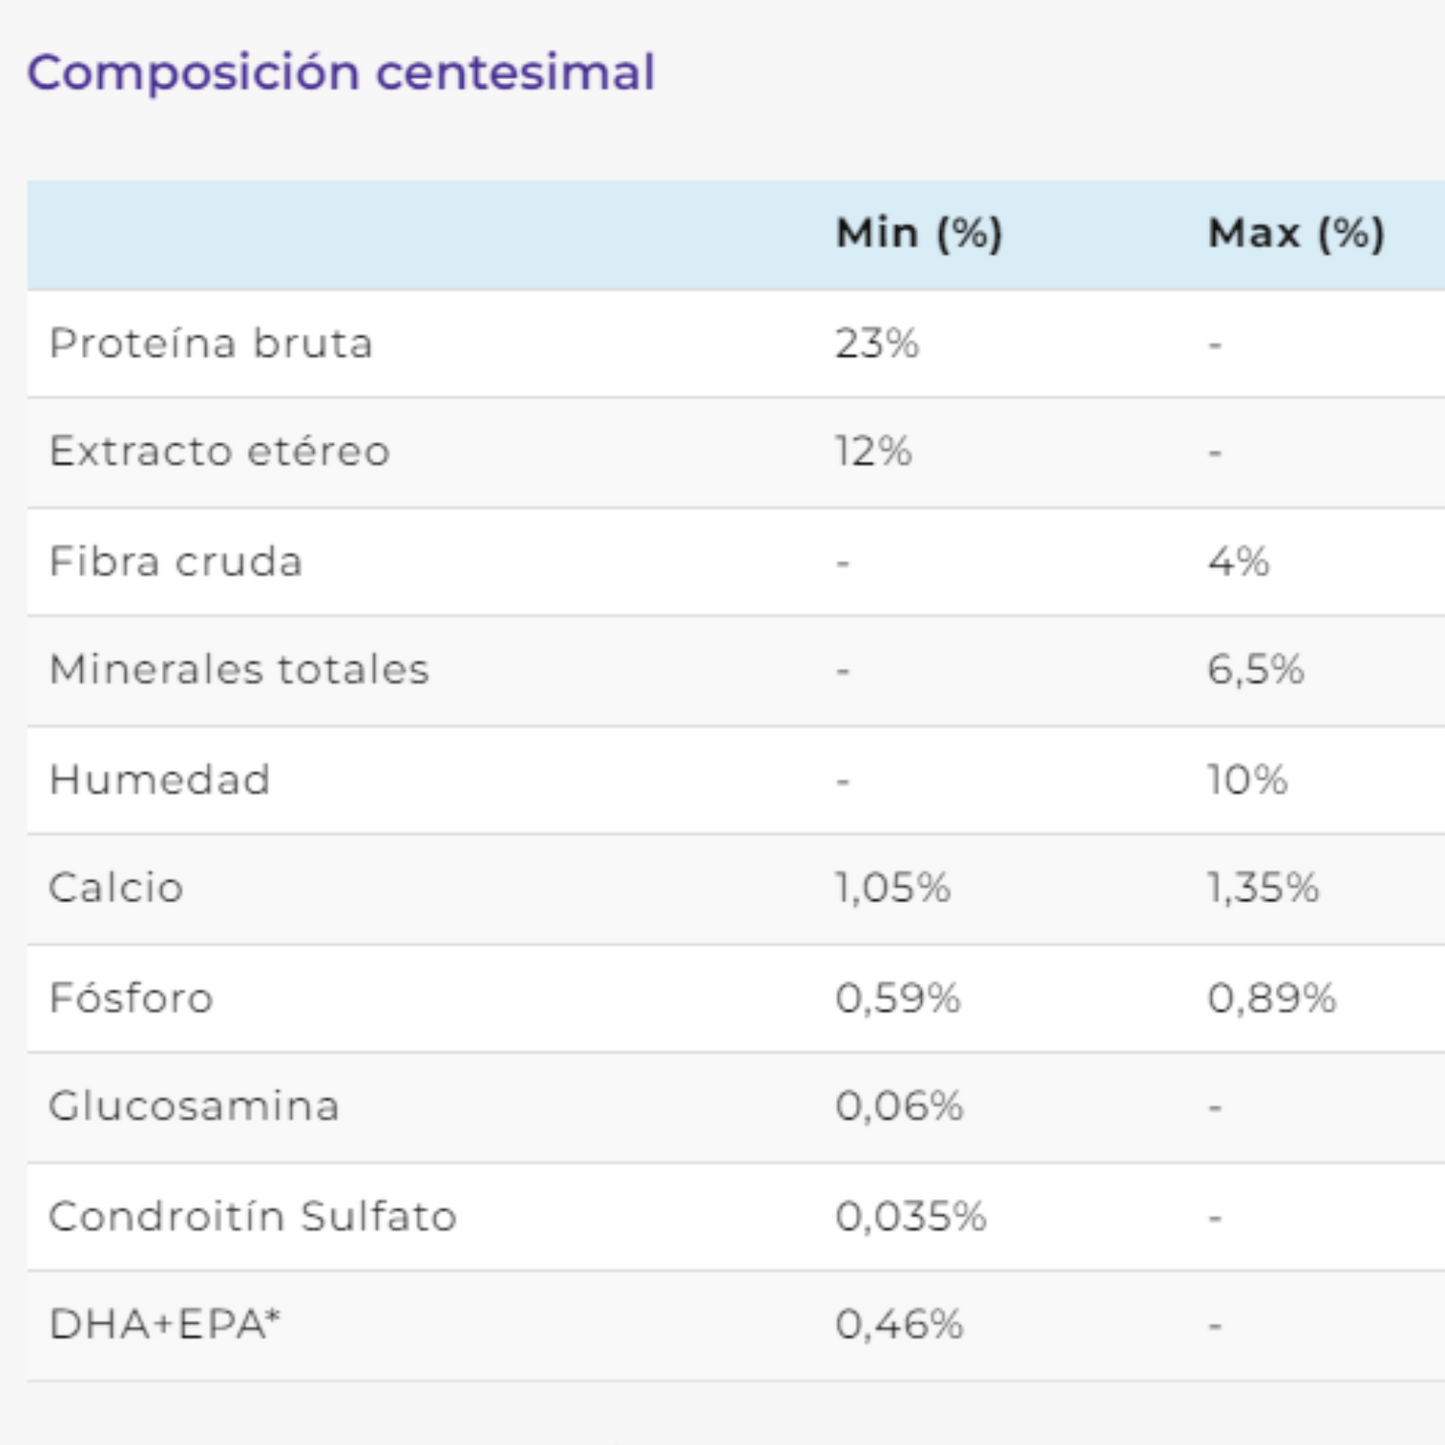The width and height of the screenshot is (1445, 1445).
Task: Select the Min (%) column header
Action: pos(919,234)
